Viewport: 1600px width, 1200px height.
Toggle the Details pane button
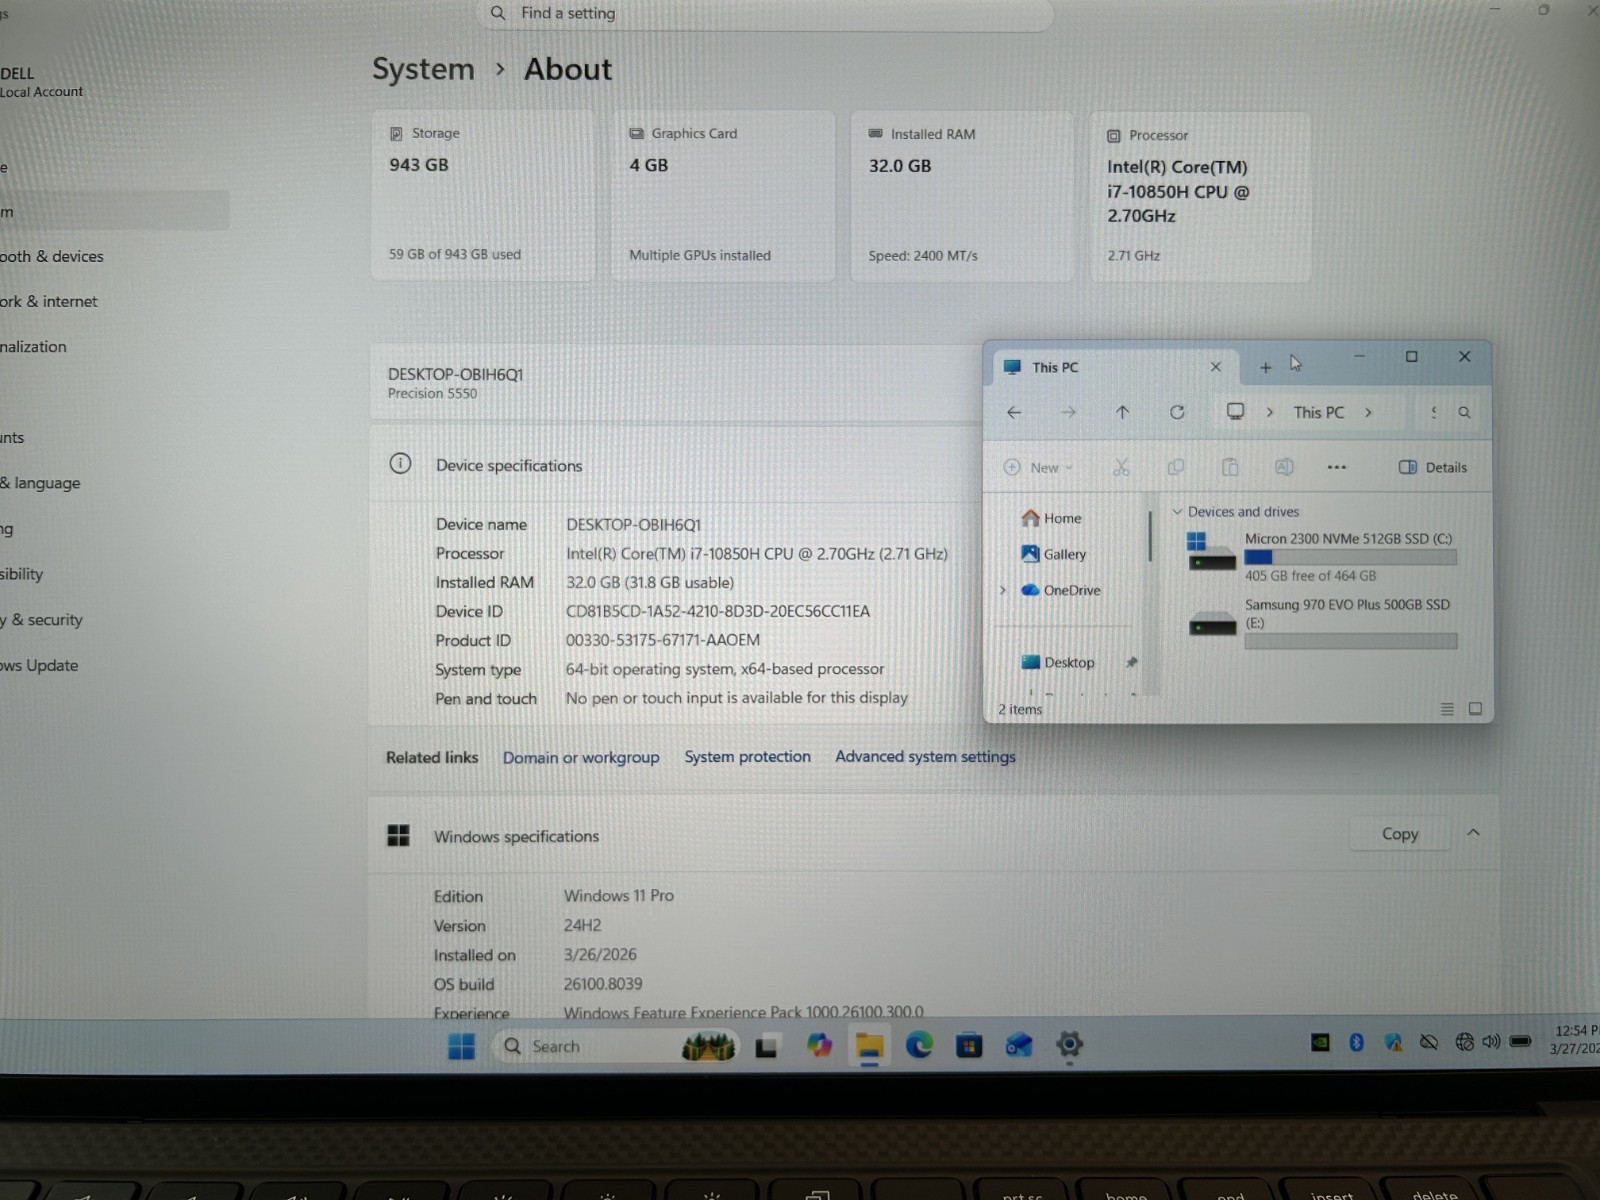tap(1433, 467)
